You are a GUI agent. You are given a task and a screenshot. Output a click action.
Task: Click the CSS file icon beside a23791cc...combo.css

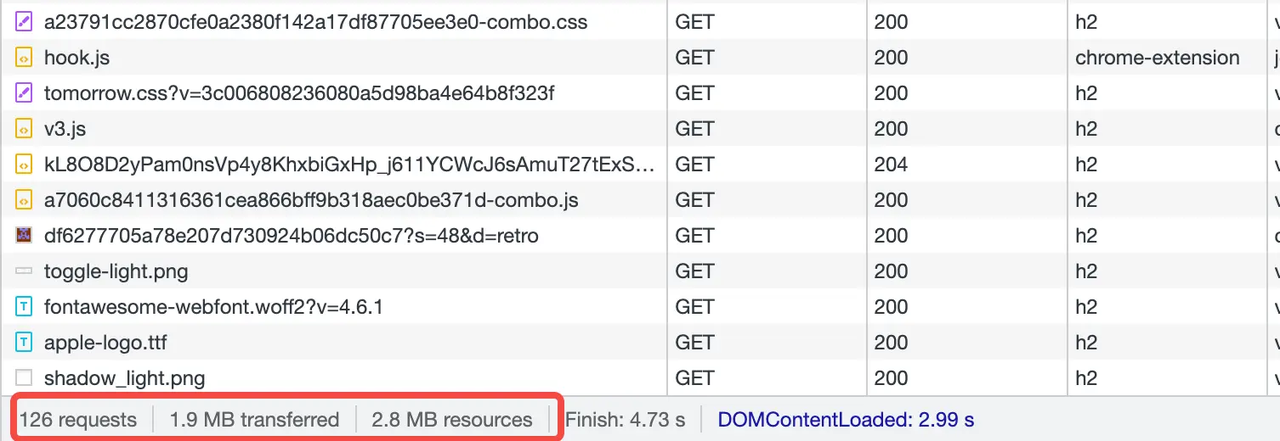24,22
